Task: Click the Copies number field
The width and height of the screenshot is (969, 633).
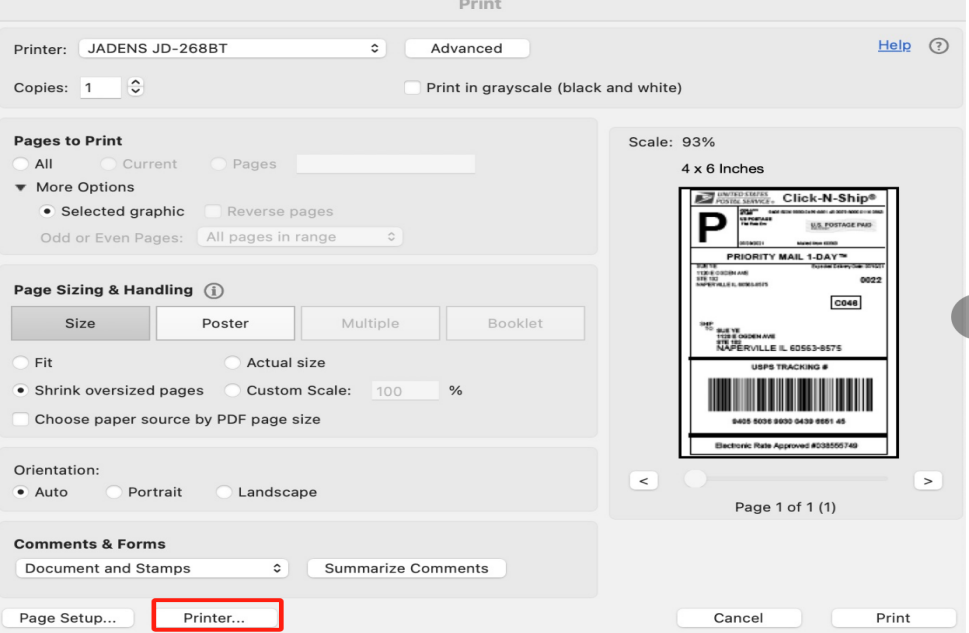Action: pyautogui.click(x=100, y=88)
